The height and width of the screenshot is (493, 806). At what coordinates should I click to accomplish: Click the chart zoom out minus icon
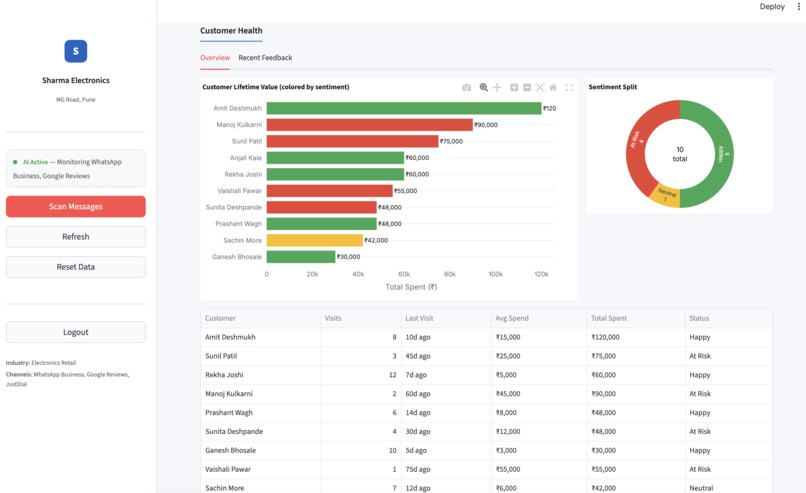pos(527,87)
